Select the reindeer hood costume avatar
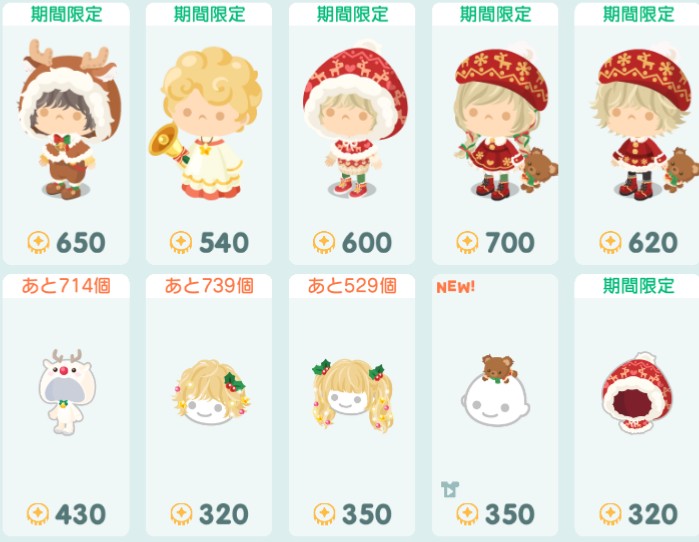699x542 pixels. pos(67,119)
